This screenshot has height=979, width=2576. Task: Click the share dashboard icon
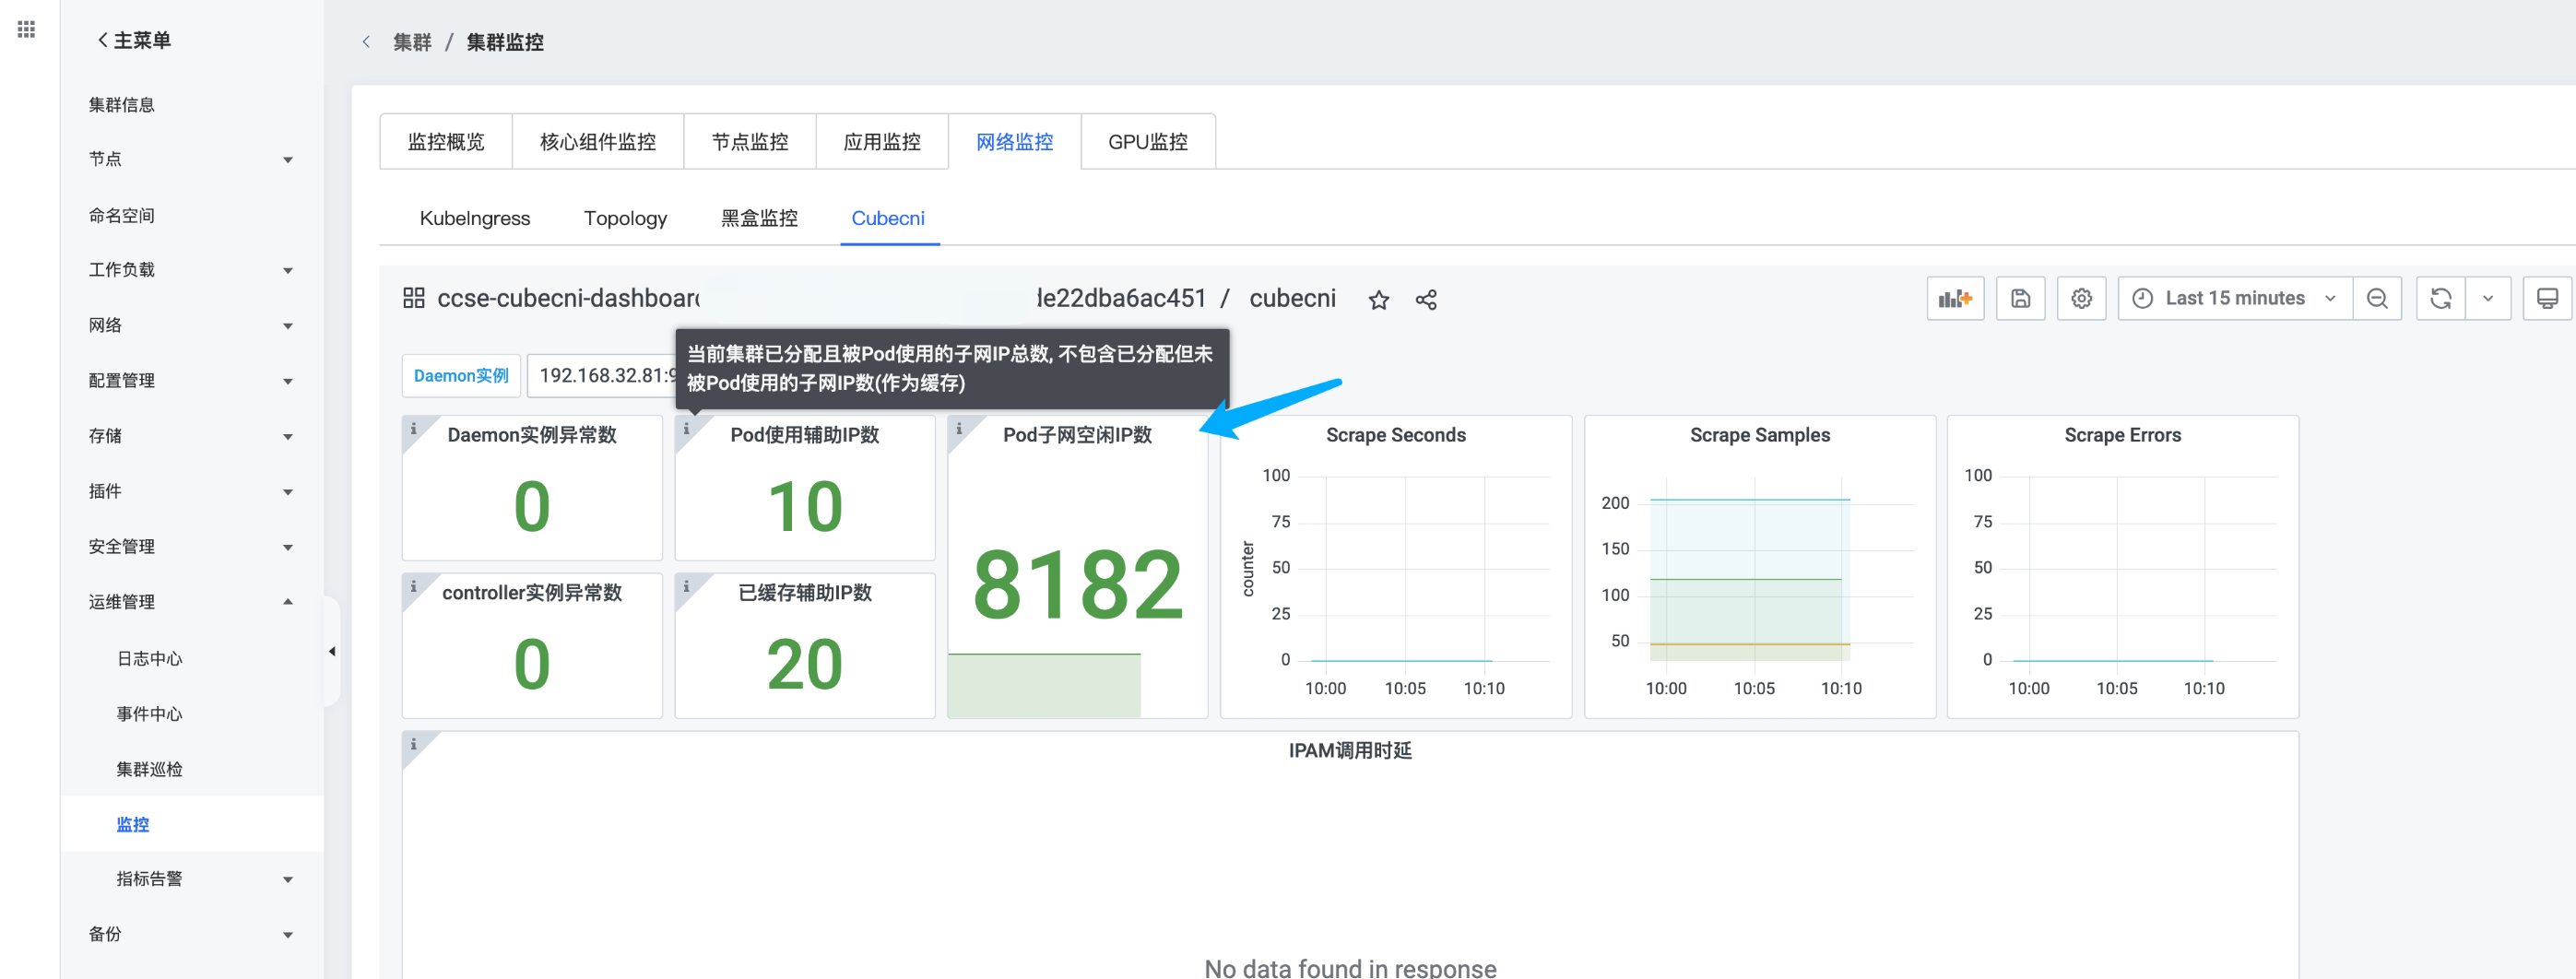(1426, 300)
